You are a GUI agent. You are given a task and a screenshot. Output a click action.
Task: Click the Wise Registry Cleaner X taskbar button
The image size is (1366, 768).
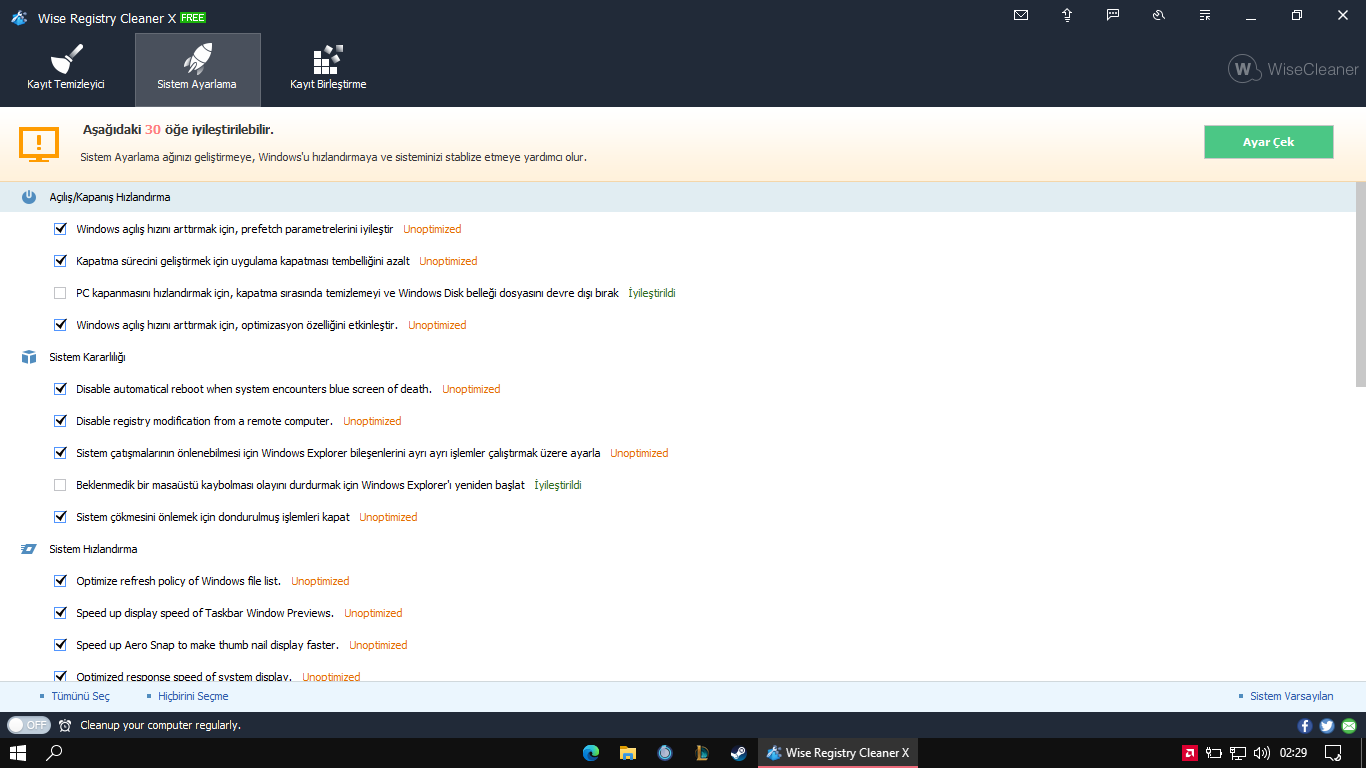pyautogui.click(x=838, y=753)
